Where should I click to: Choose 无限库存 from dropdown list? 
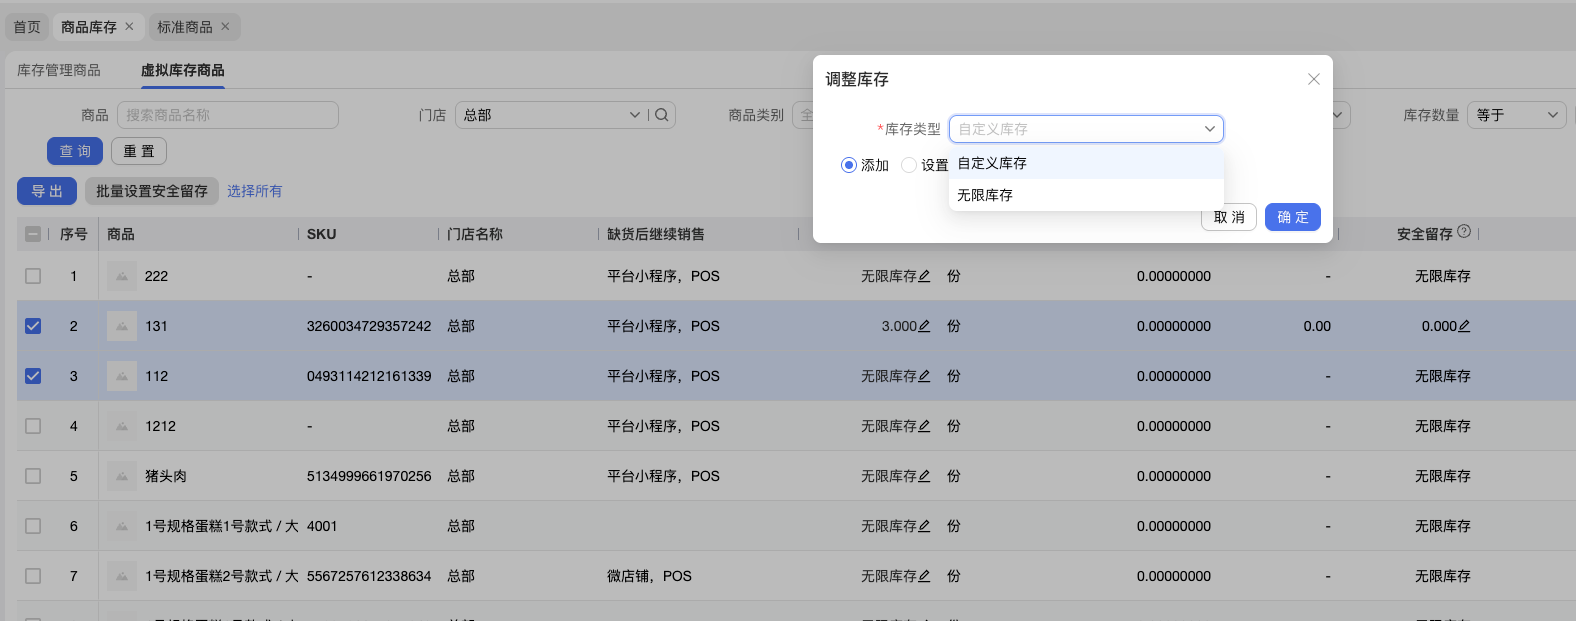pos(985,195)
